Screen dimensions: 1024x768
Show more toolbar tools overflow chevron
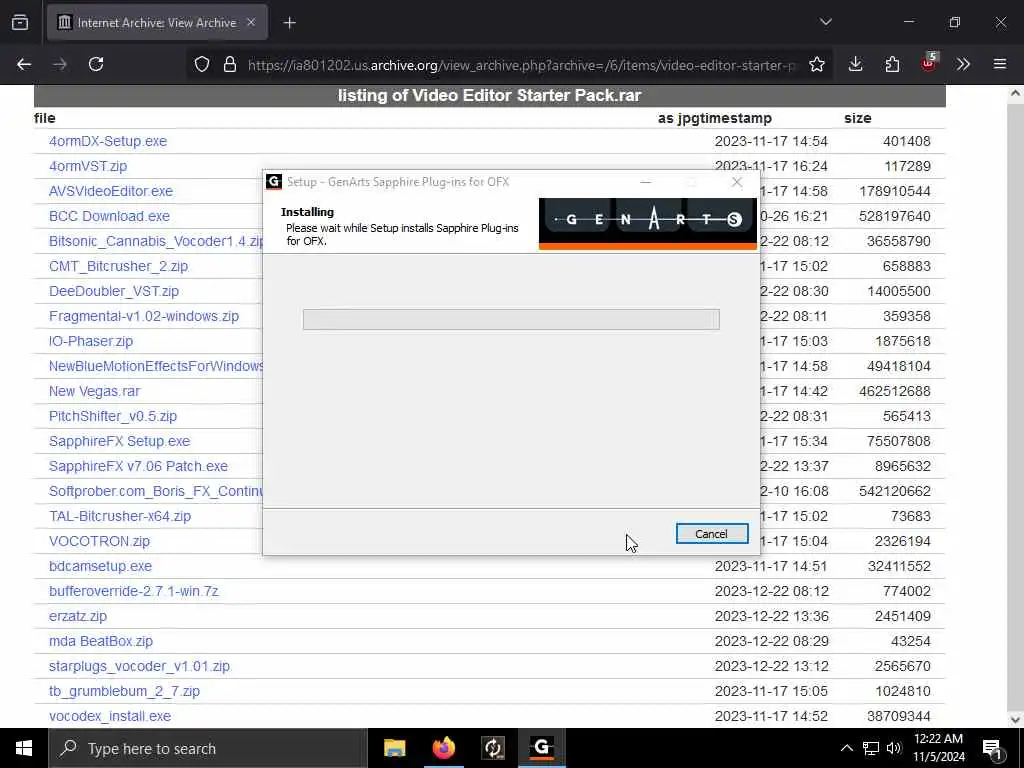point(963,64)
